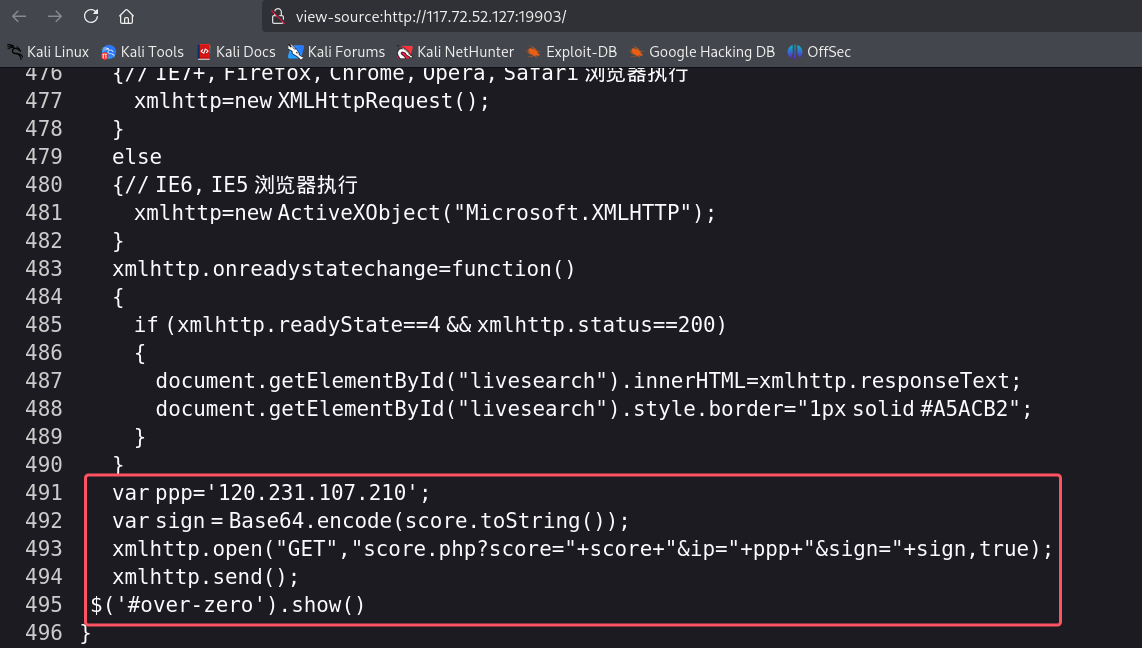Open the OffSec bookmark
The height and width of the screenshot is (648, 1142).
pos(819,52)
